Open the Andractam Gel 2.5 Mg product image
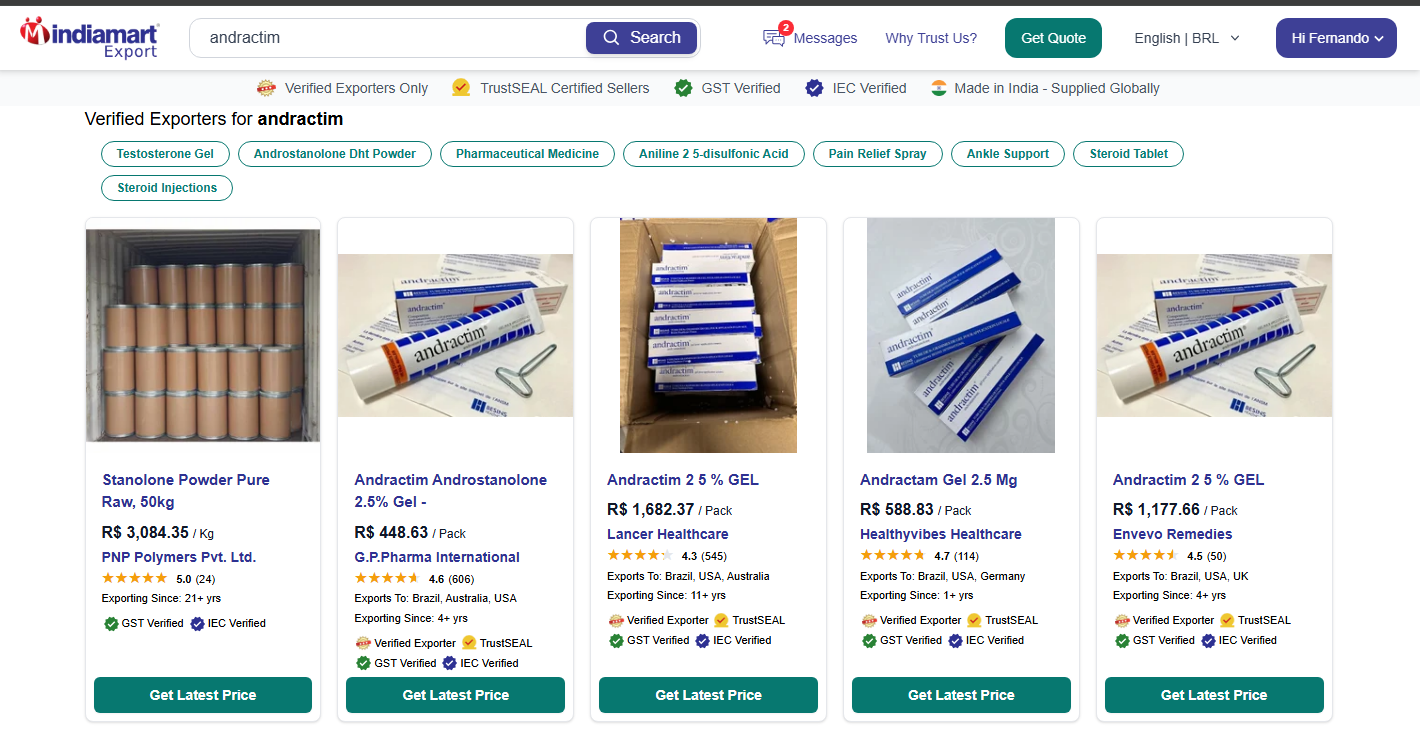This screenshot has height=745, width=1420. click(960, 335)
